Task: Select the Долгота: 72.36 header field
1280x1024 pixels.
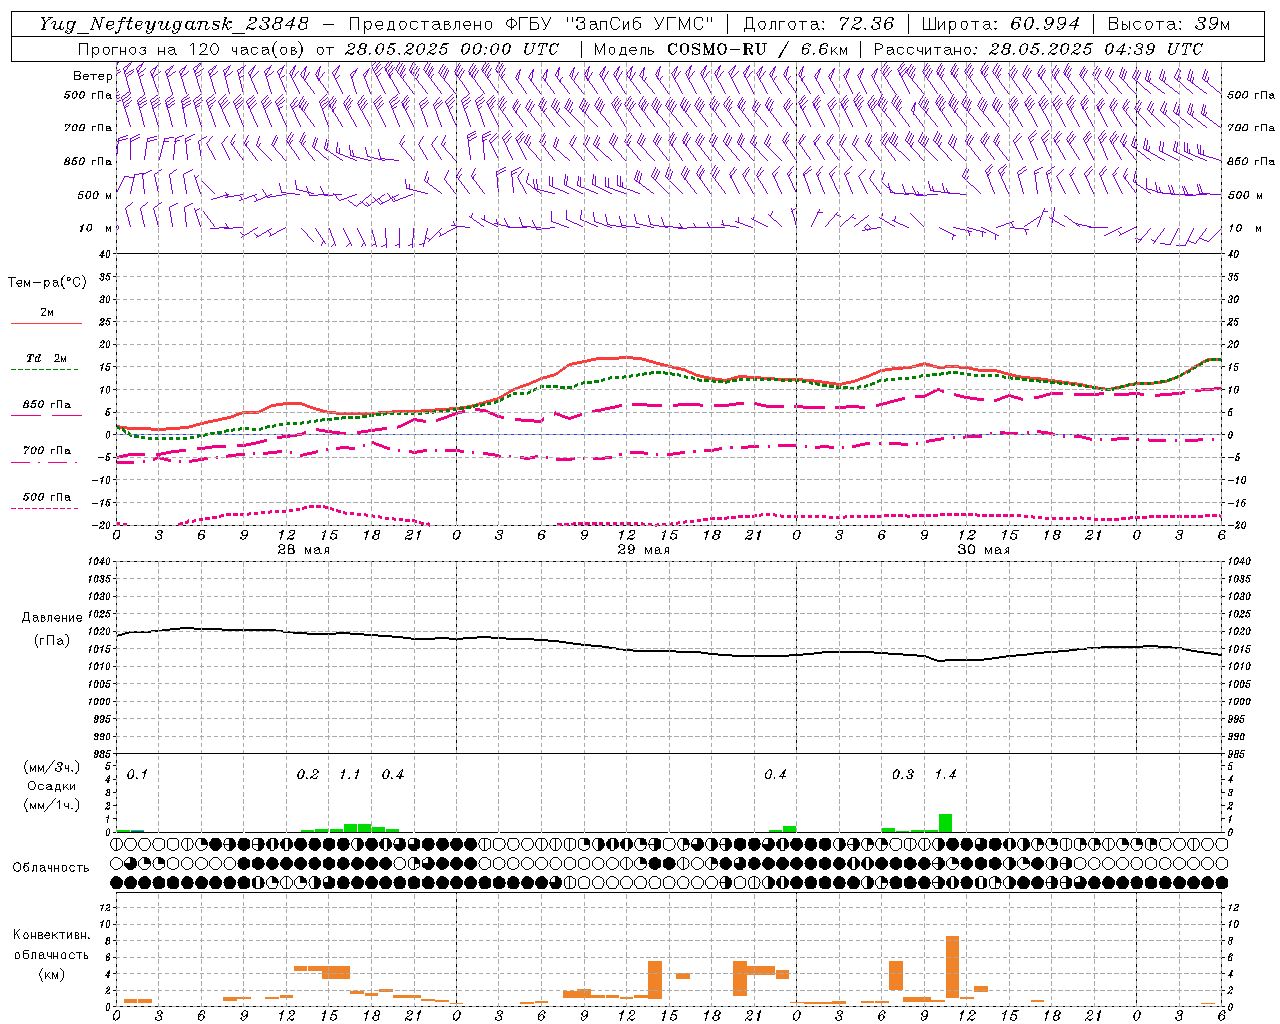Action: [x=819, y=24]
